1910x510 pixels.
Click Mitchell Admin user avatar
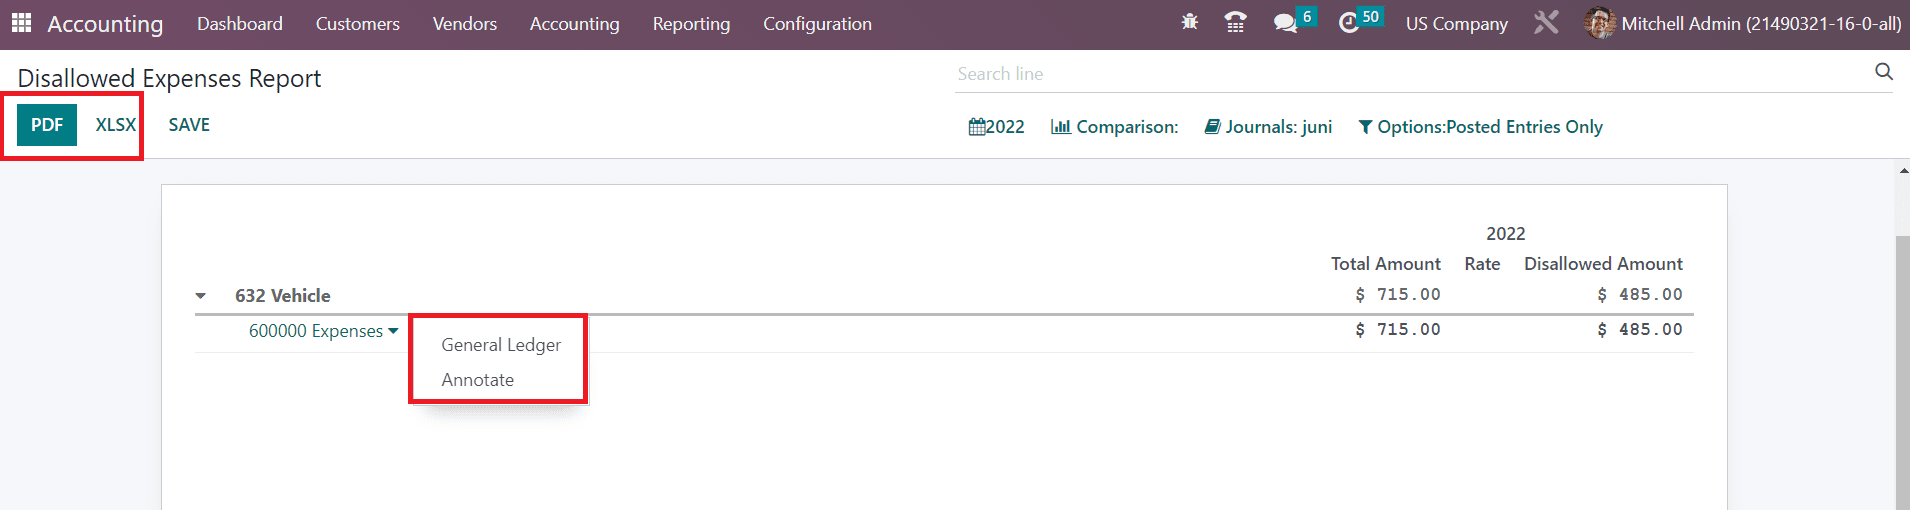coord(1599,23)
